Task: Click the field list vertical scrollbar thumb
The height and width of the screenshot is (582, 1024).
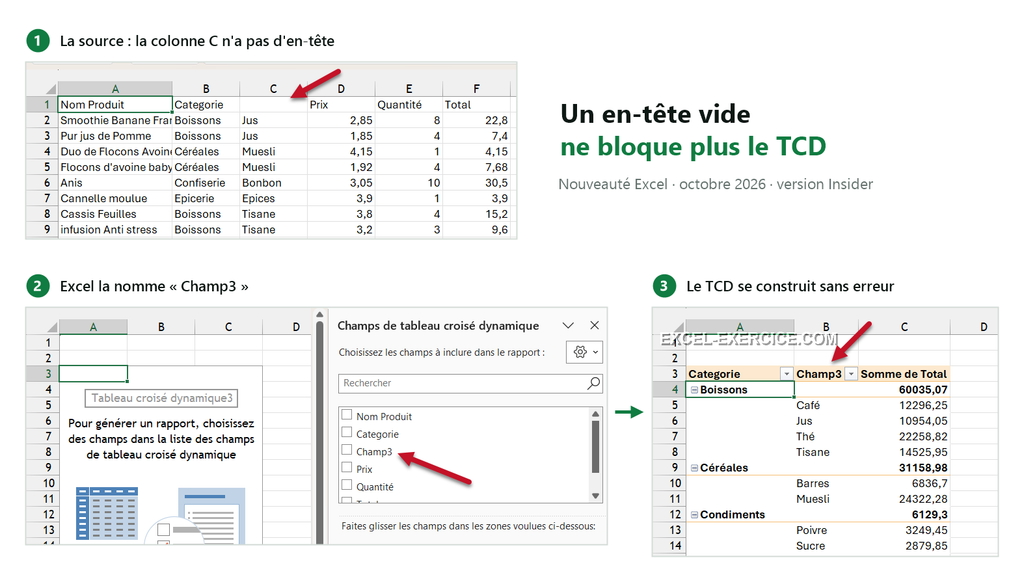Action: (595, 446)
